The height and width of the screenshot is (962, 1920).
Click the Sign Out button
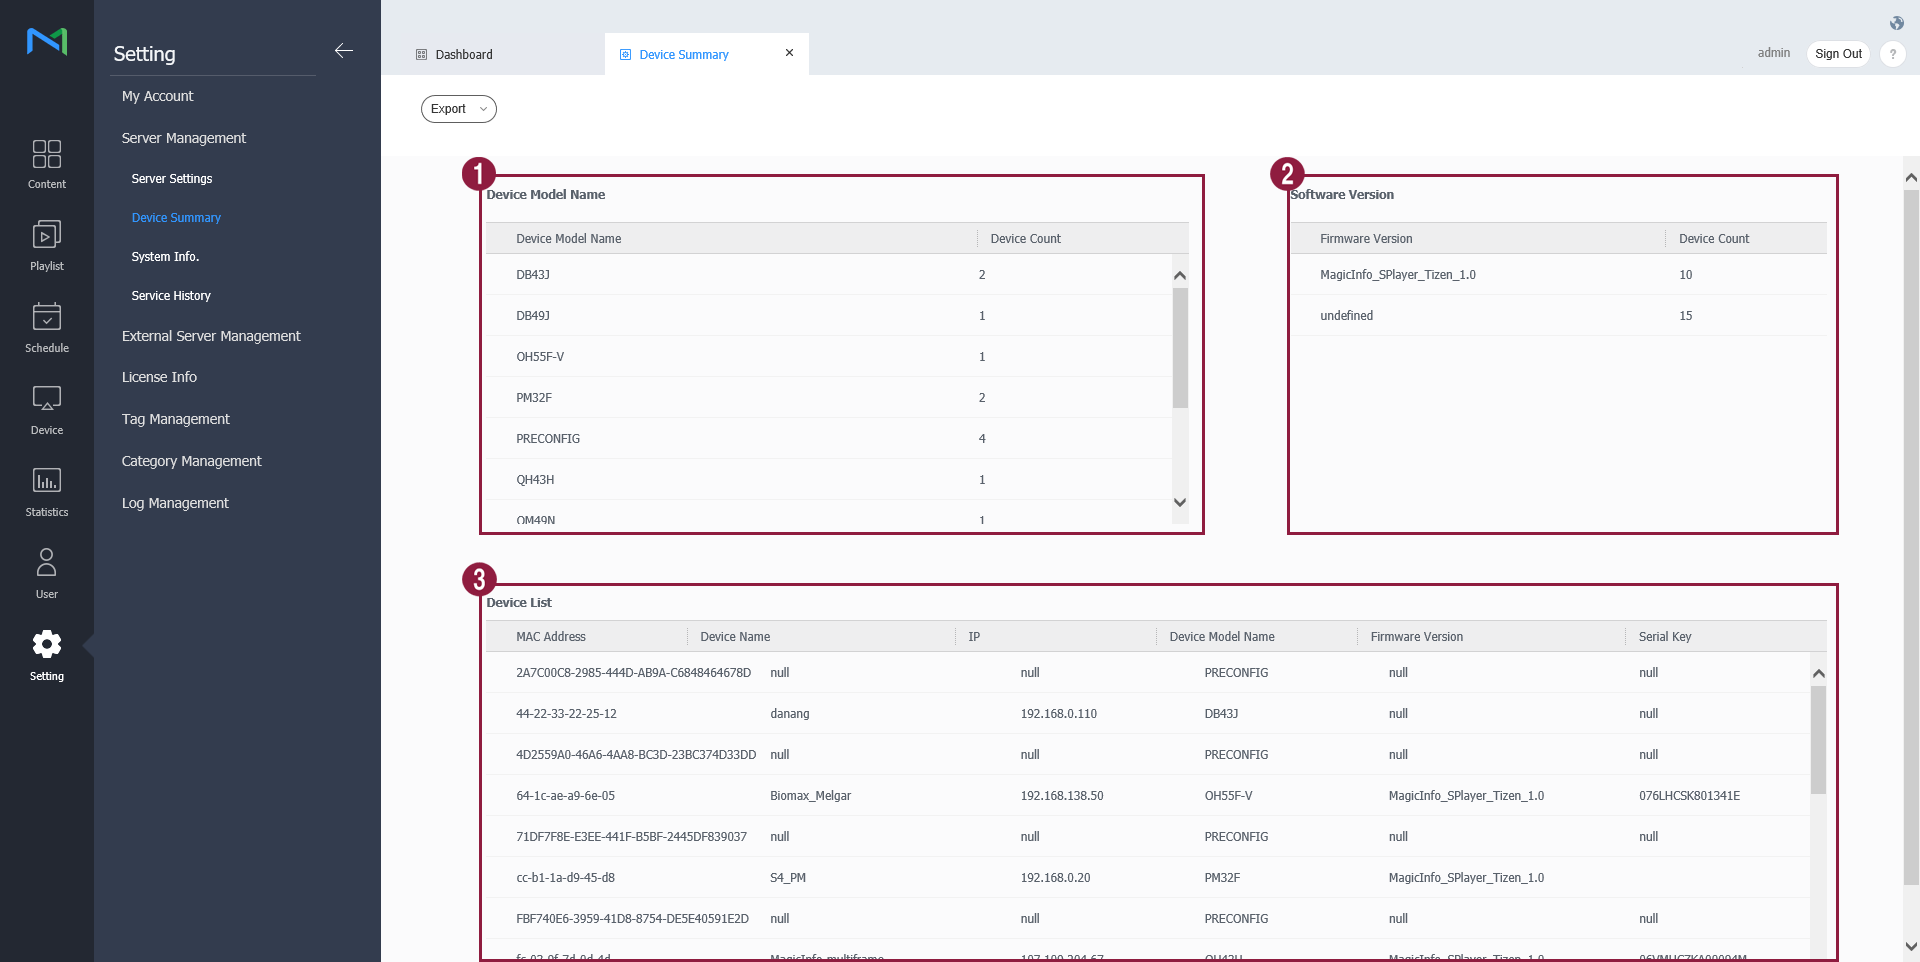(x=1837, y=54)
